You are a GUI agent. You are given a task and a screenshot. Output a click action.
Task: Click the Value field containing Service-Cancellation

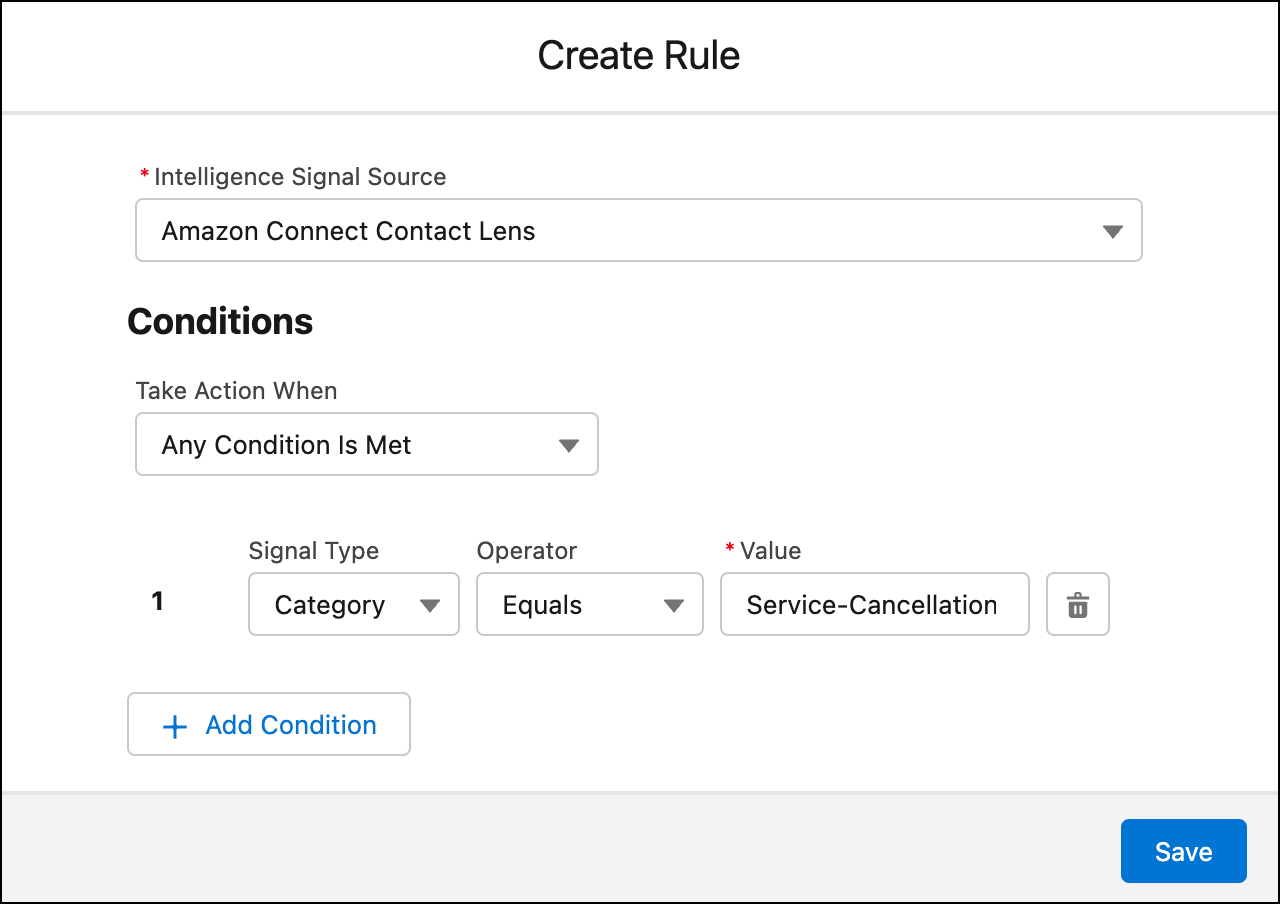coord(875,604)
